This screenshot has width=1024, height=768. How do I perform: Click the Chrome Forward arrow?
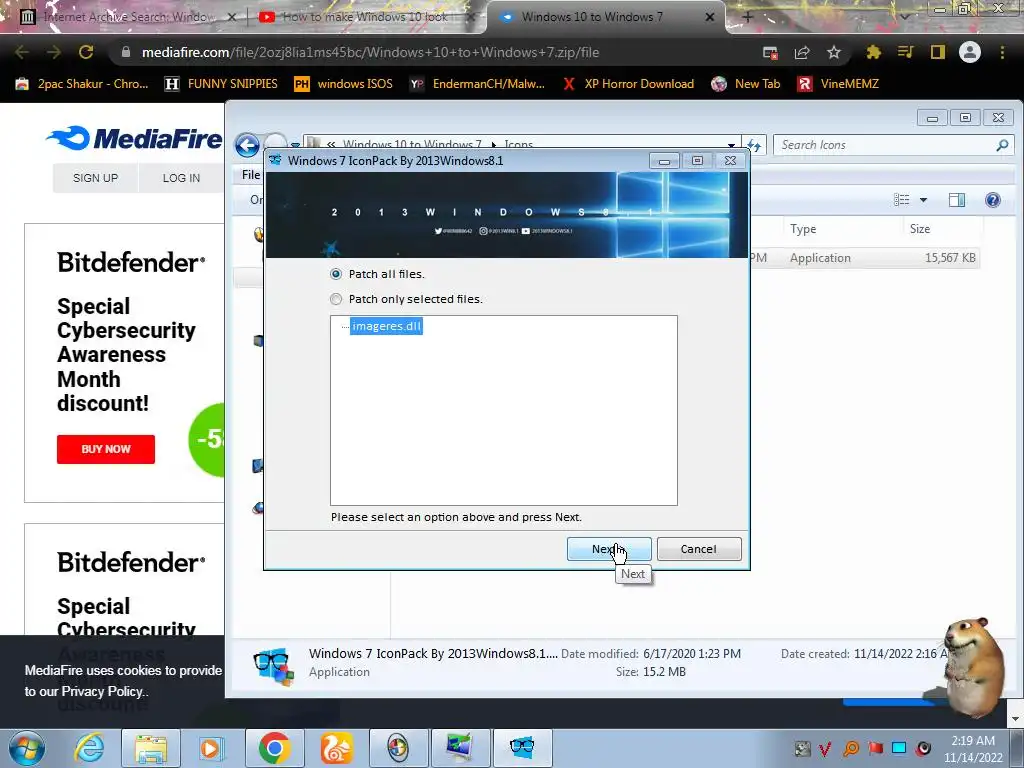[x=54, y=52]
